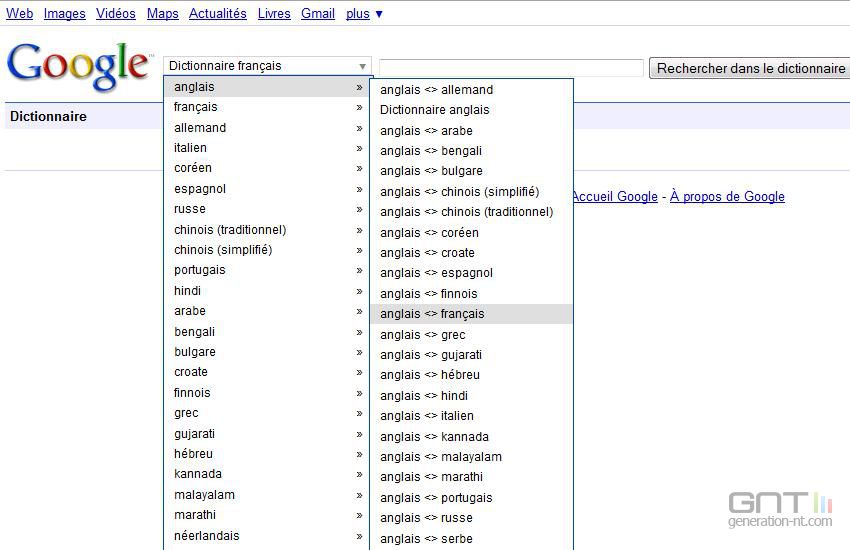
Task: Choose anglais <> russe option
Action: point(426,518)
